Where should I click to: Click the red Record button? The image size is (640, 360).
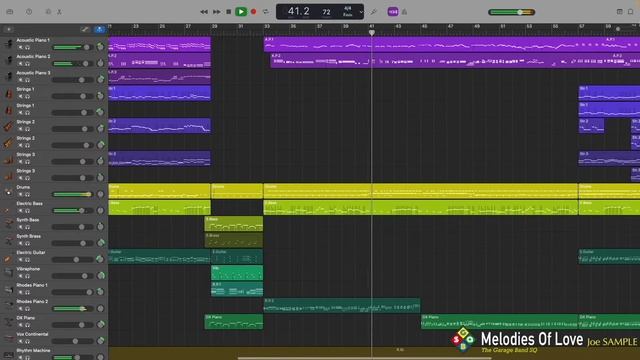[x=253, y=12]
